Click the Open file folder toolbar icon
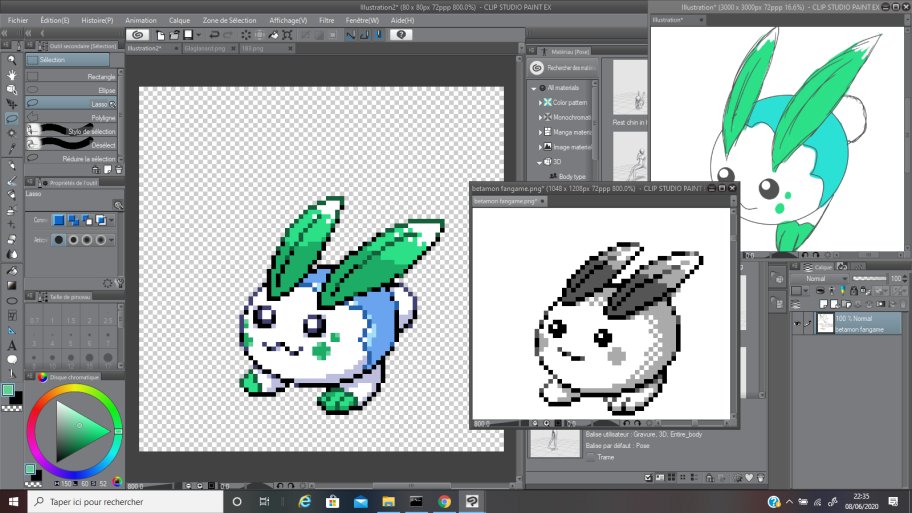 174,35
